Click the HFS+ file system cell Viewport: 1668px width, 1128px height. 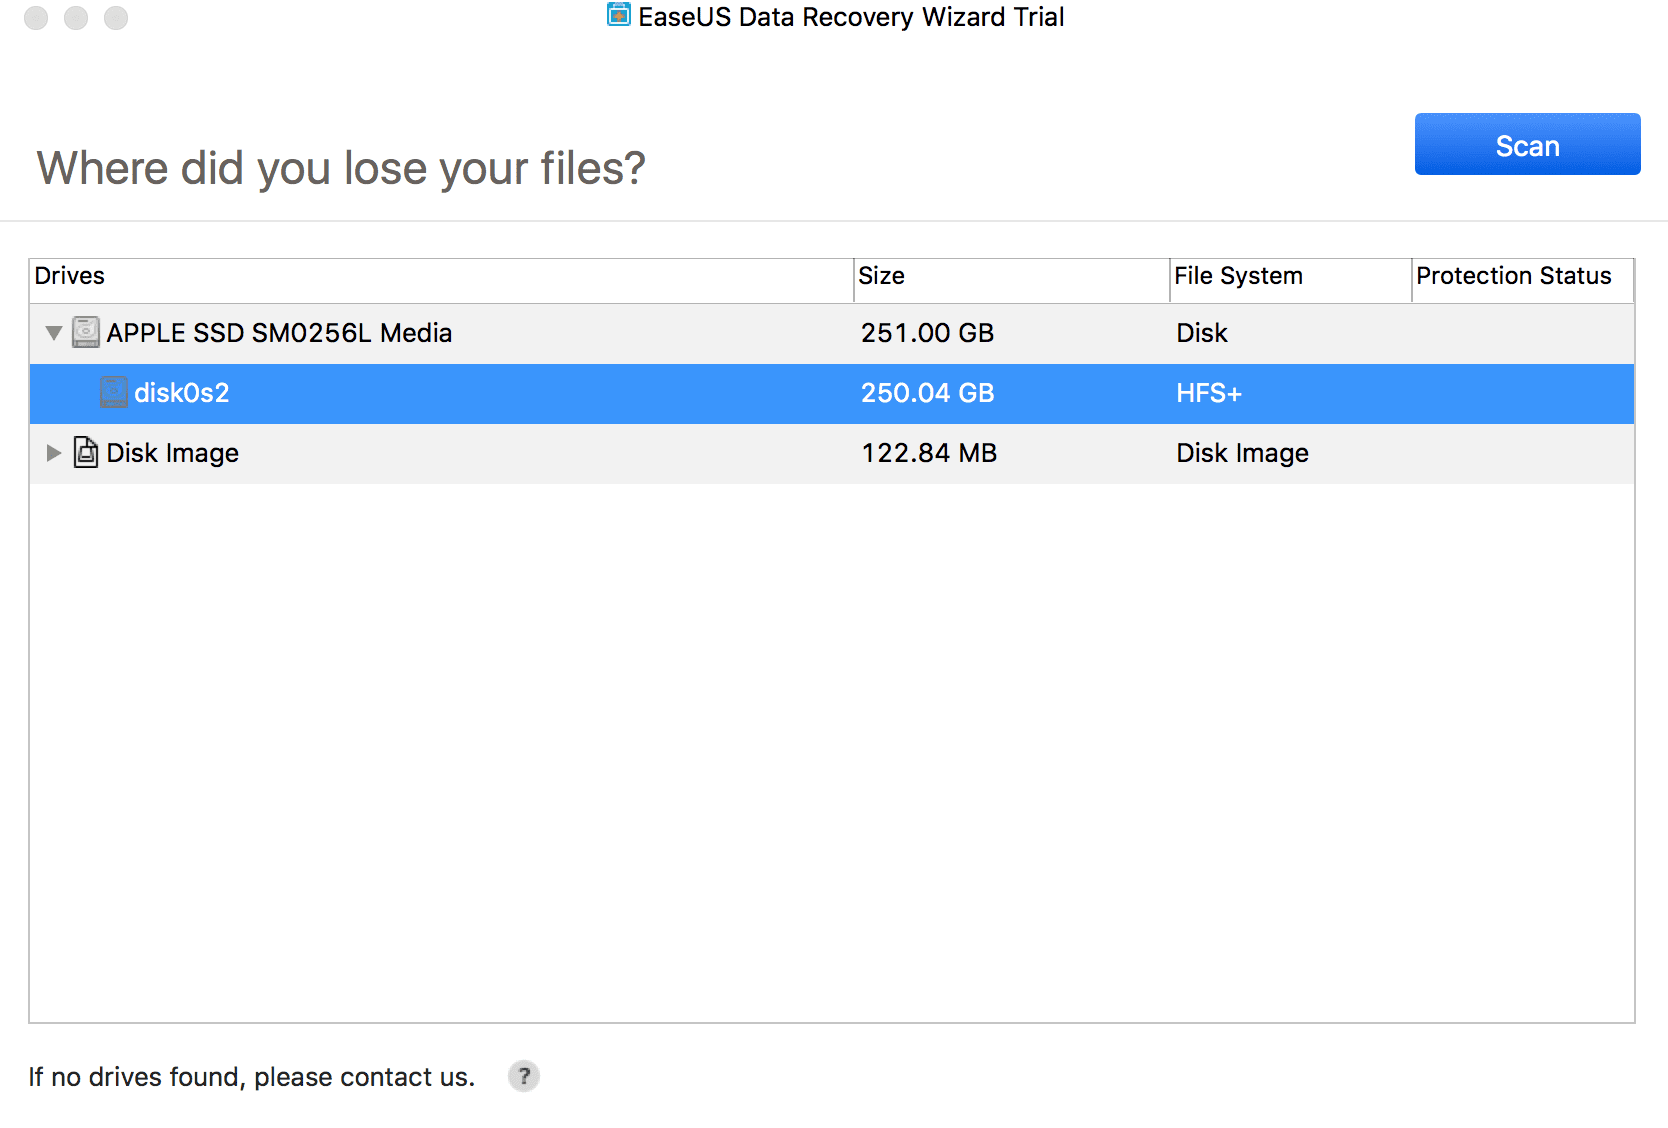[x=1209, y=393]
